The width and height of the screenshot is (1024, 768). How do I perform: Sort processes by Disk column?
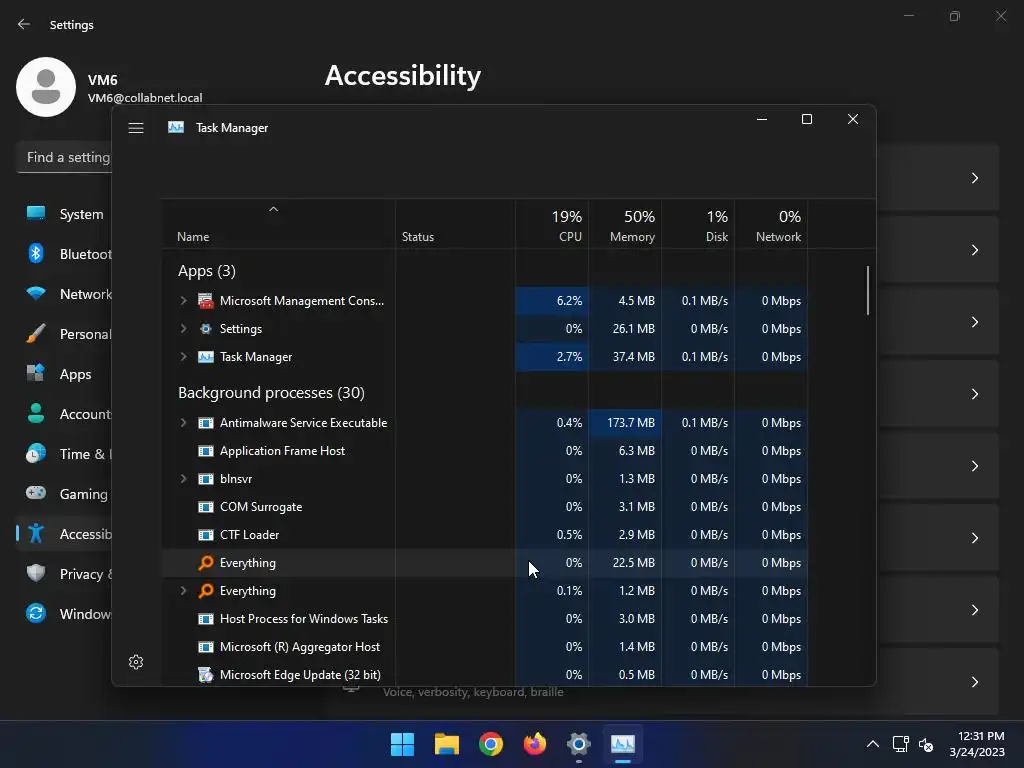[698, 224]
